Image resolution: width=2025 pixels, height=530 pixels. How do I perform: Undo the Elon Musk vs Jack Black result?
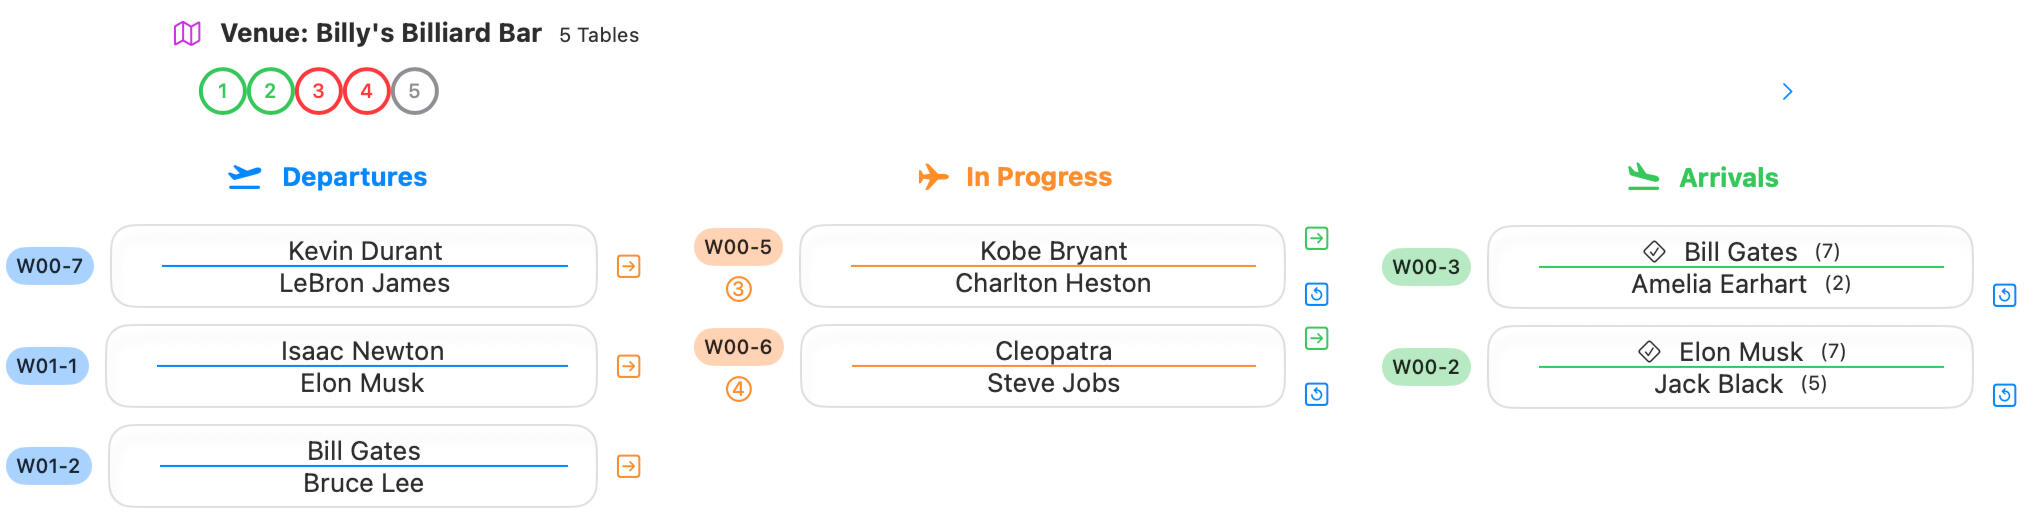[2004, 395]
